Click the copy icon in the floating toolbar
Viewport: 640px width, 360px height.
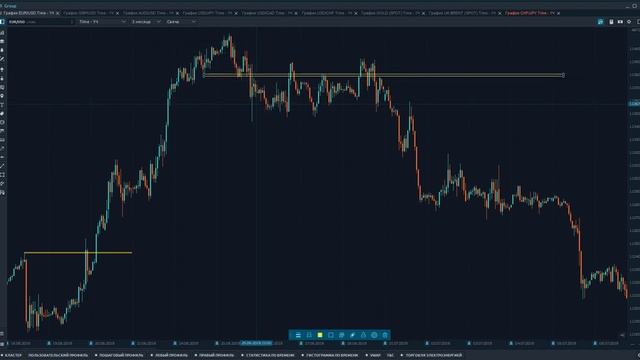(342, 335)
